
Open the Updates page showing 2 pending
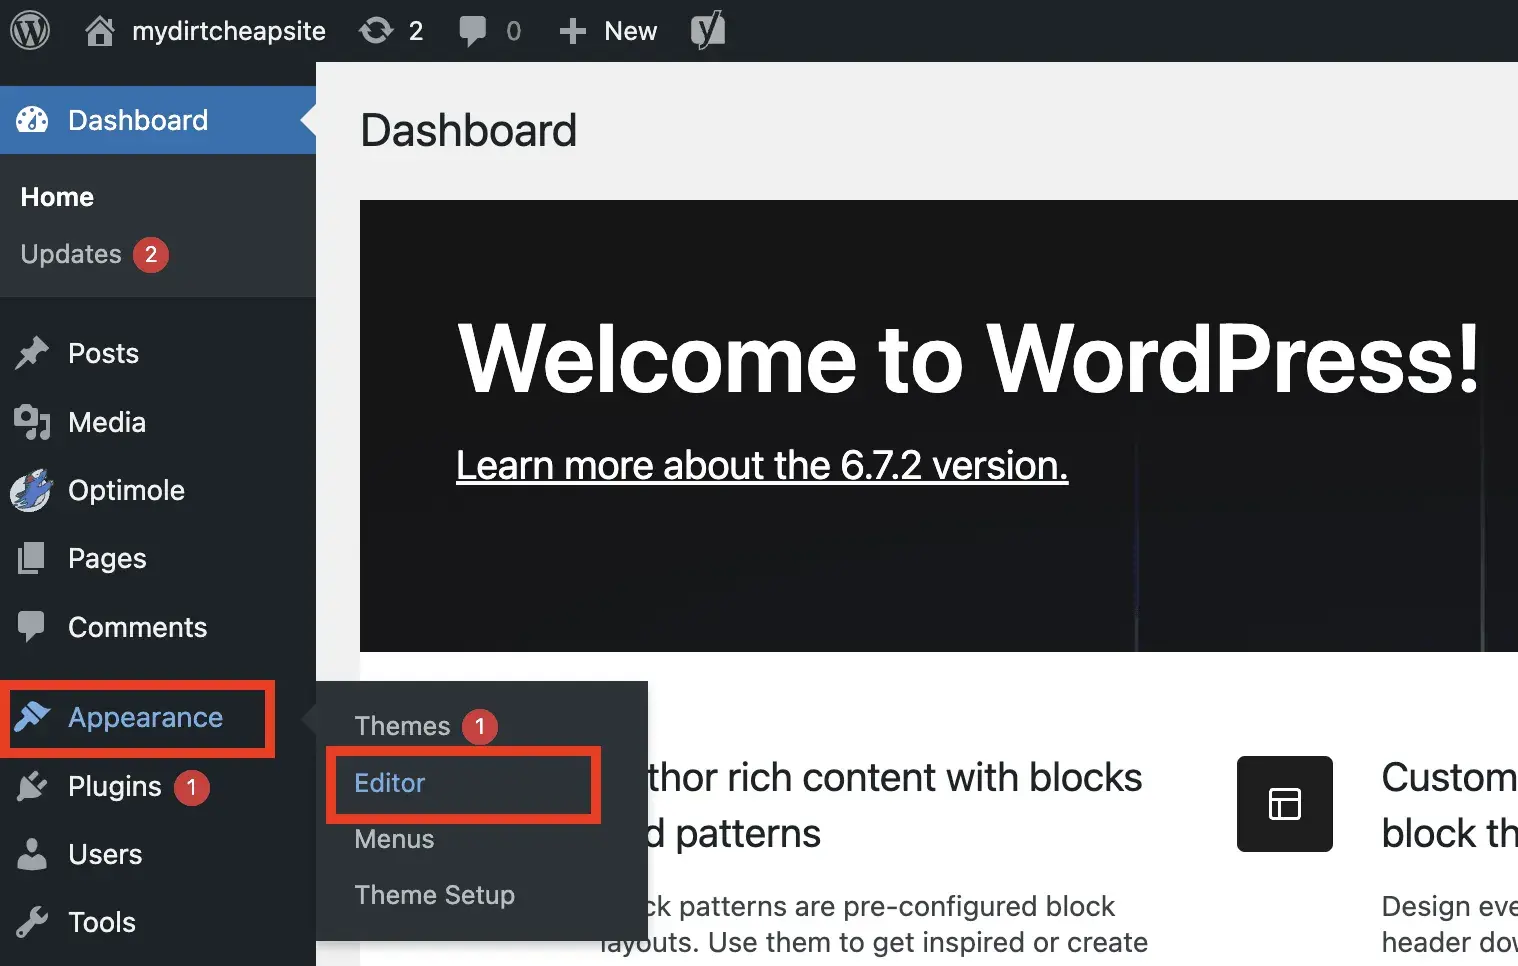click(70, 254)
